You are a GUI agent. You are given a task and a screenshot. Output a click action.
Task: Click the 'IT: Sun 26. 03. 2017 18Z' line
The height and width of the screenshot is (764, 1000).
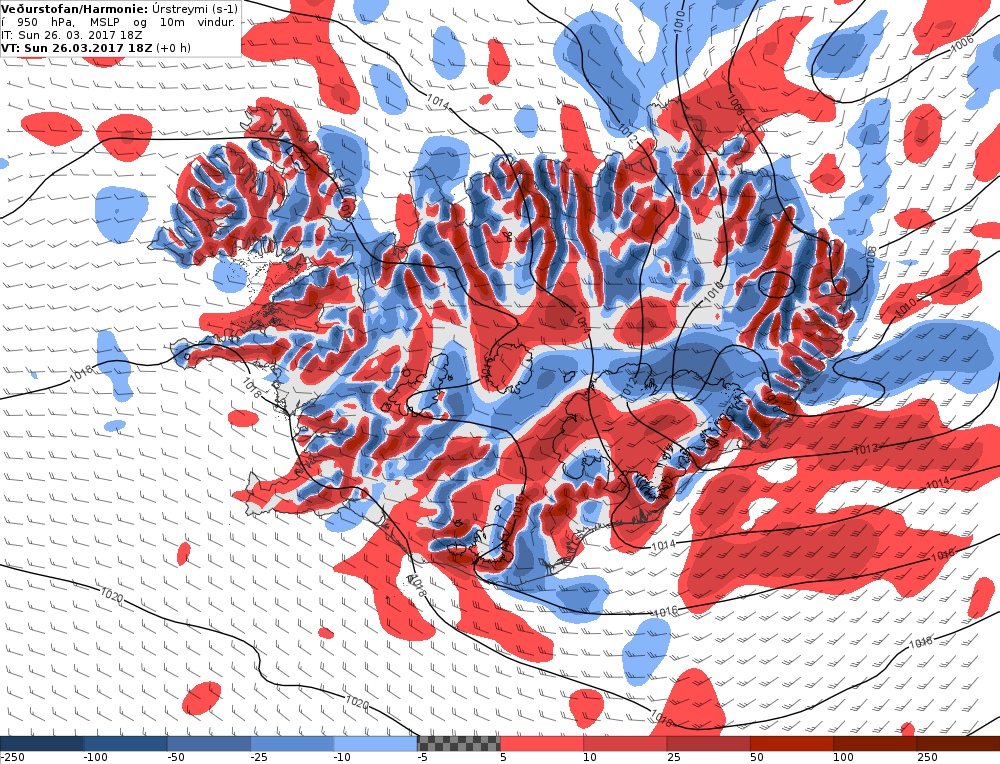point(72,35)
